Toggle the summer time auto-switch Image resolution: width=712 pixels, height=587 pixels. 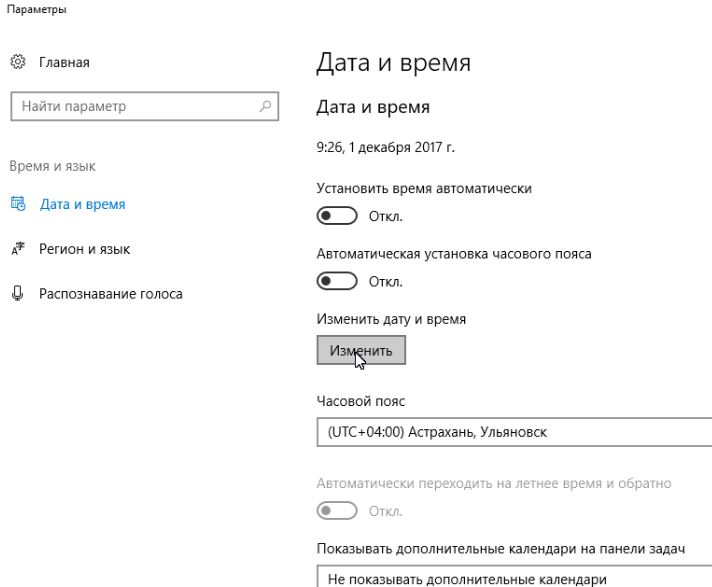pyautogui.click(x=337, y=511)
